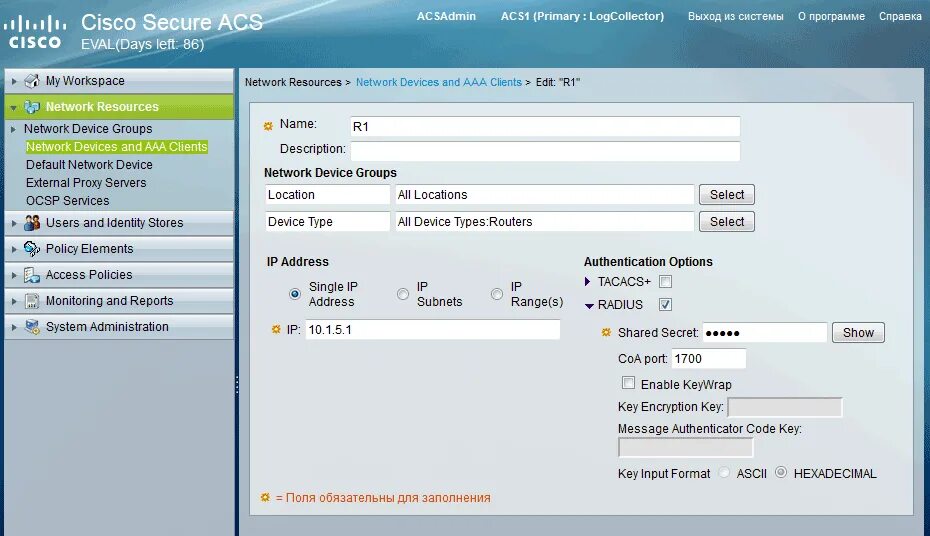Select Network Devices and AAA Clients item
The height and width of the screenshot is (536, 930).
(x=116, y=146)
